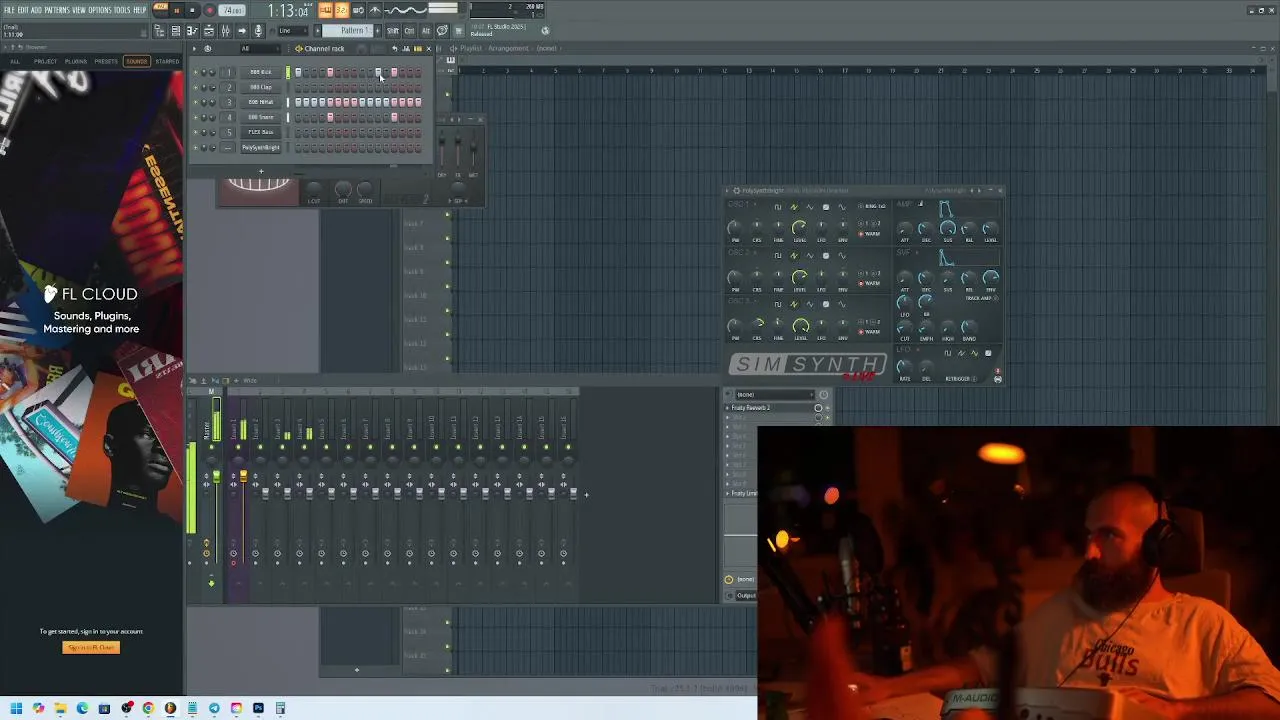The image size is (1280, 720).
Task: Switch browser to the STARRED tab
Action: pos(167,61)
